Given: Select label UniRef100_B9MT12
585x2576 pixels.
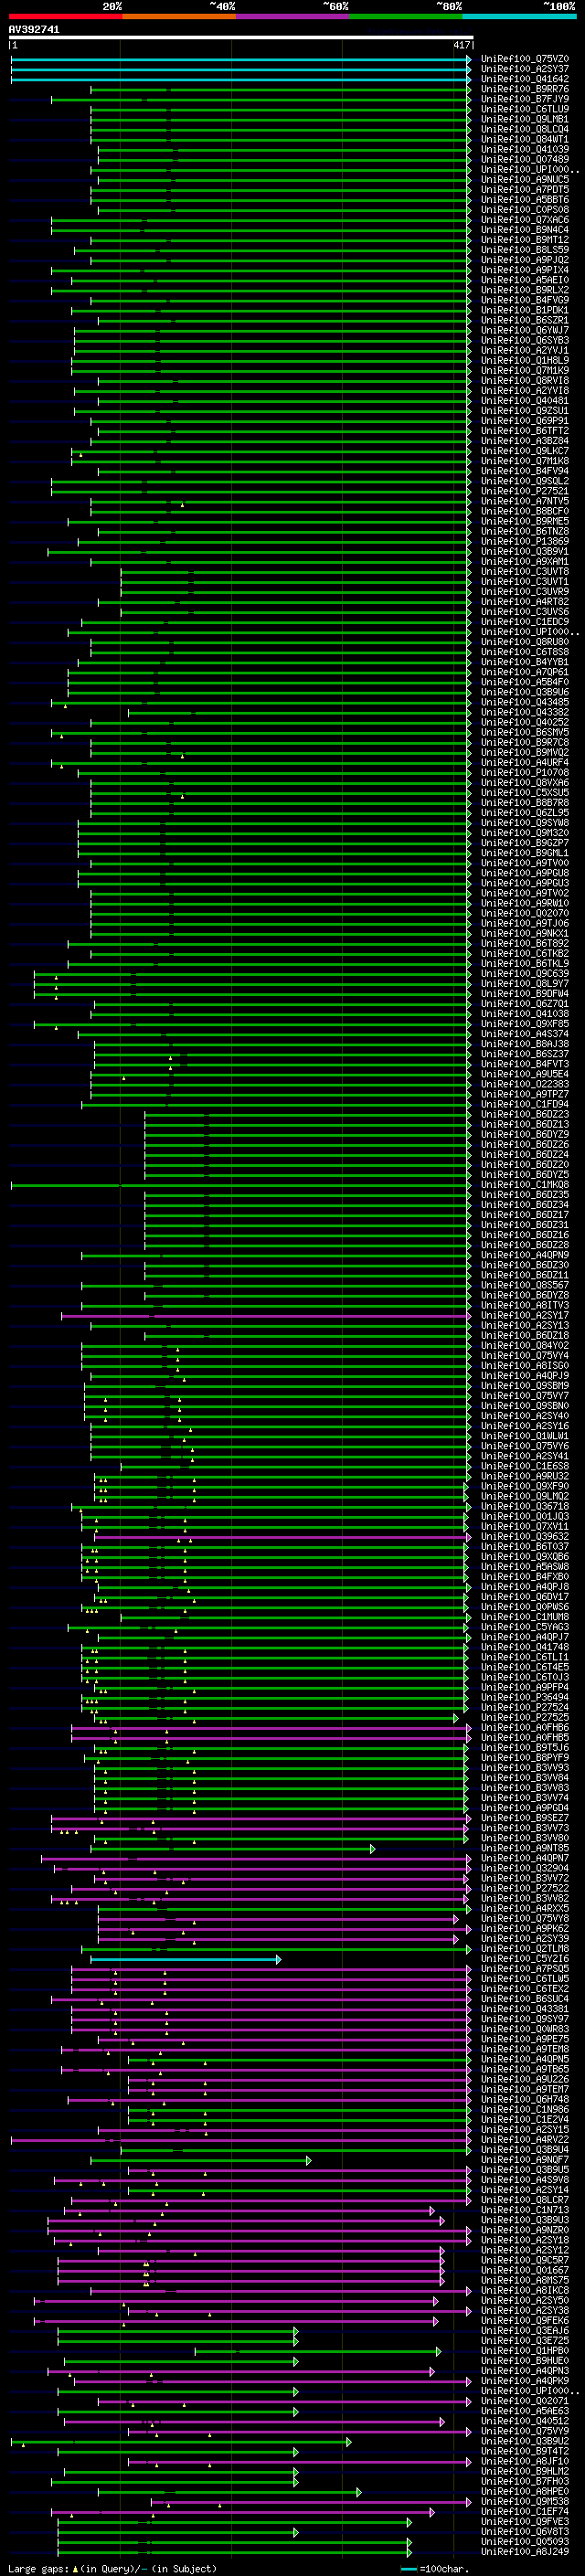Looking at the screenshot, I should [525, 240].
